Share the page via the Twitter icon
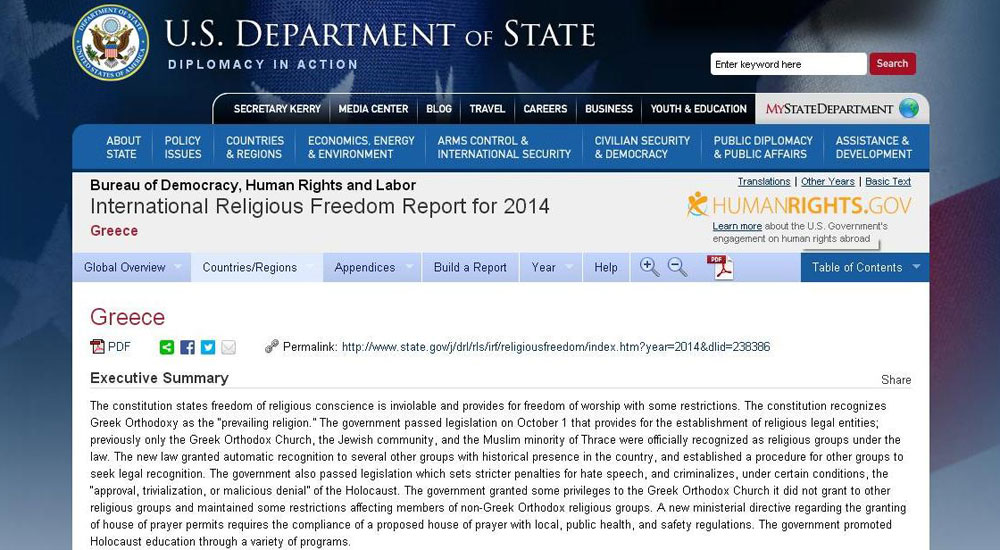Viewport: 1000px width, 550px height. click(208, 347)
